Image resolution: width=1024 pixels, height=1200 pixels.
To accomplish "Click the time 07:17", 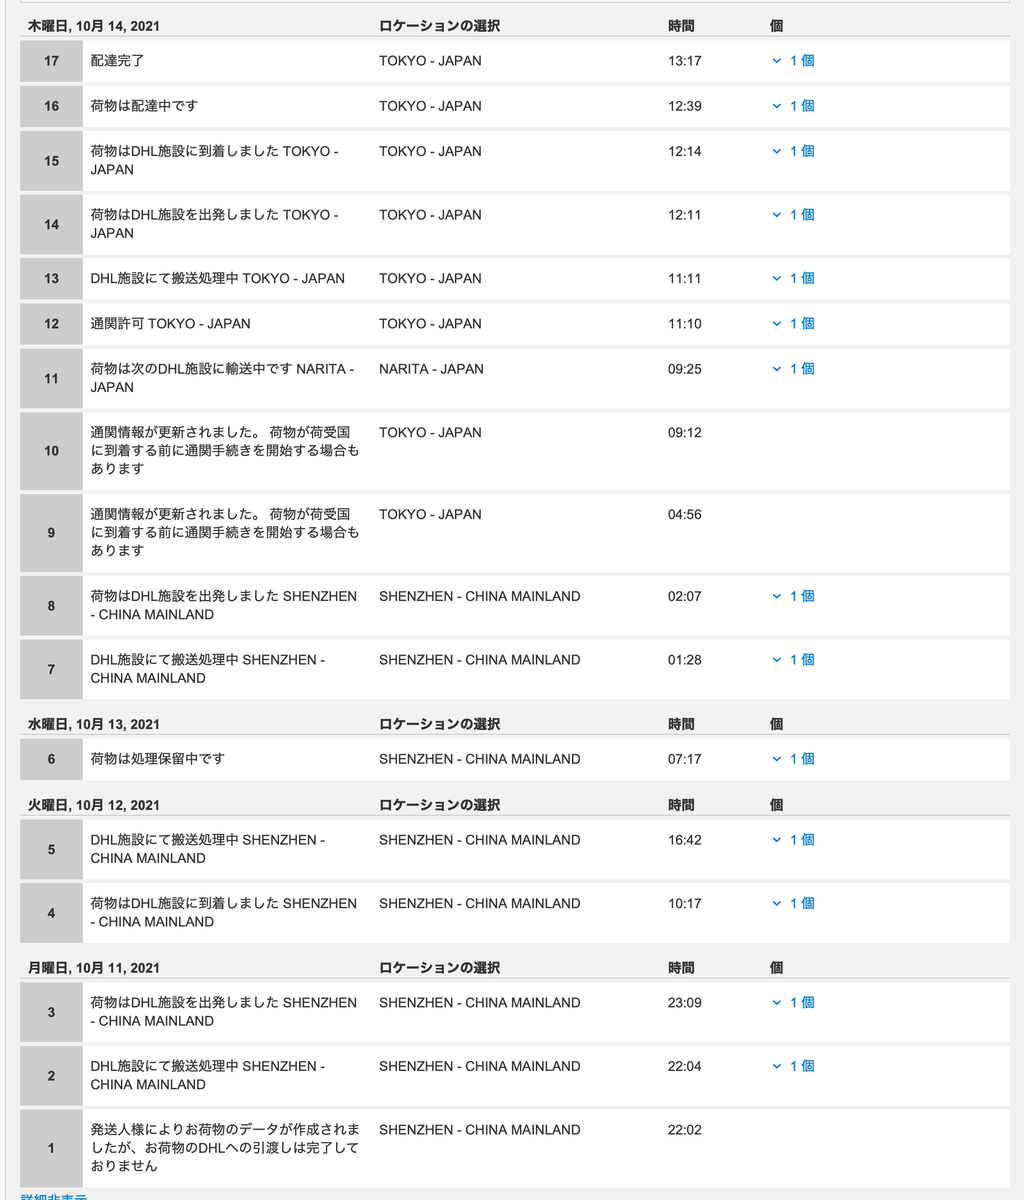I will (685, 759).
